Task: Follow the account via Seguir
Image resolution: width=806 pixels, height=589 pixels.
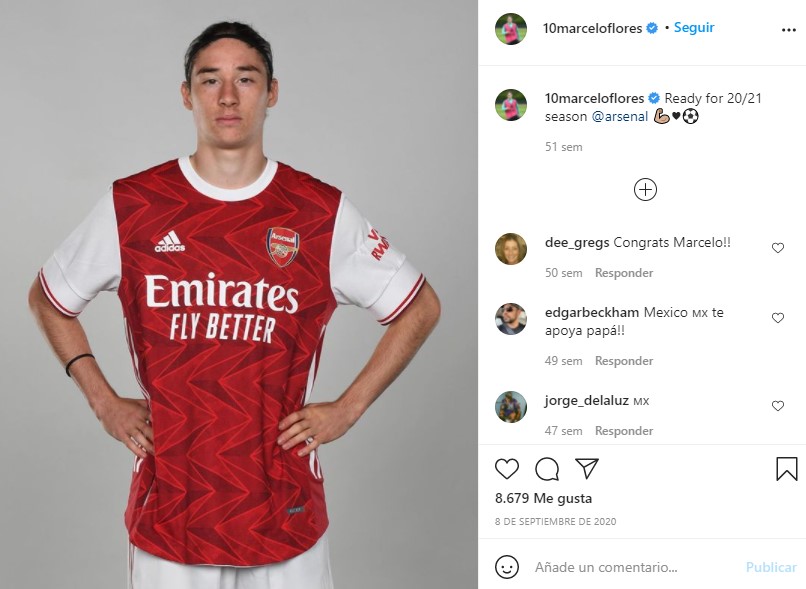Action: click(x=694, y=28)
